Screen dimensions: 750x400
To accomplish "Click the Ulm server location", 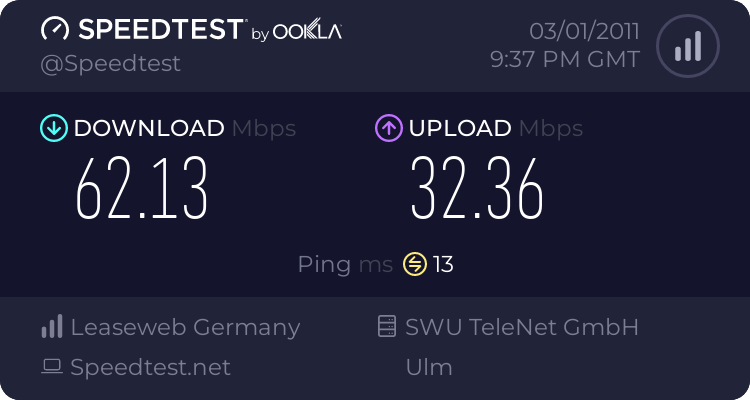I will click(x=428, y=367).
